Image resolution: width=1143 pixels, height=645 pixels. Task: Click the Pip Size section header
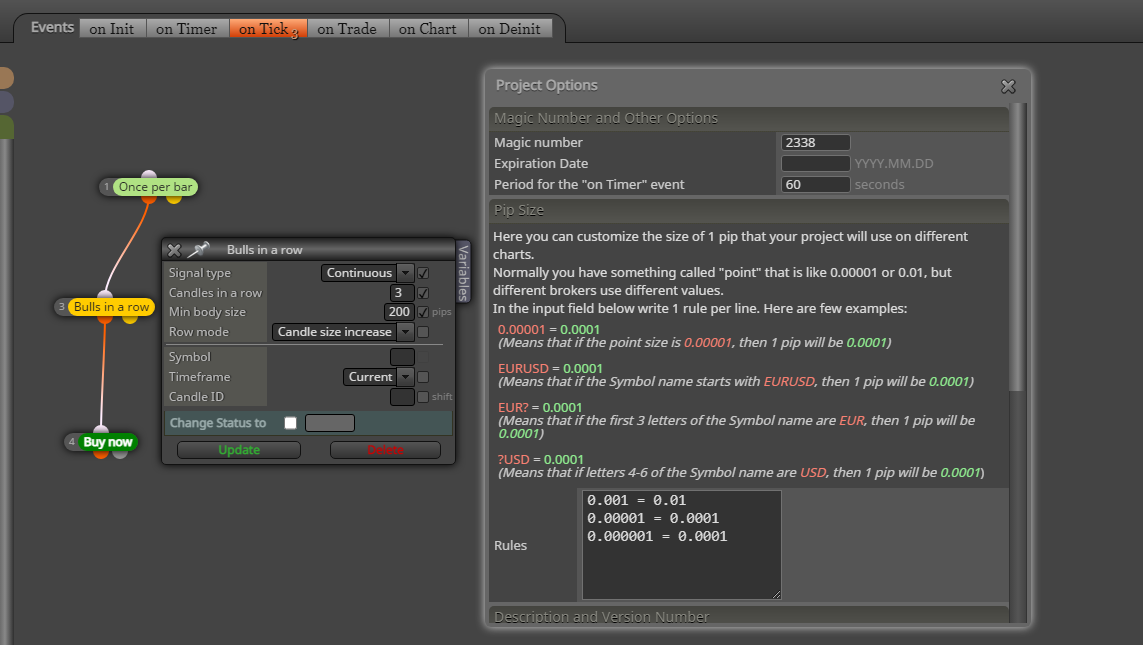coord(749,211)
